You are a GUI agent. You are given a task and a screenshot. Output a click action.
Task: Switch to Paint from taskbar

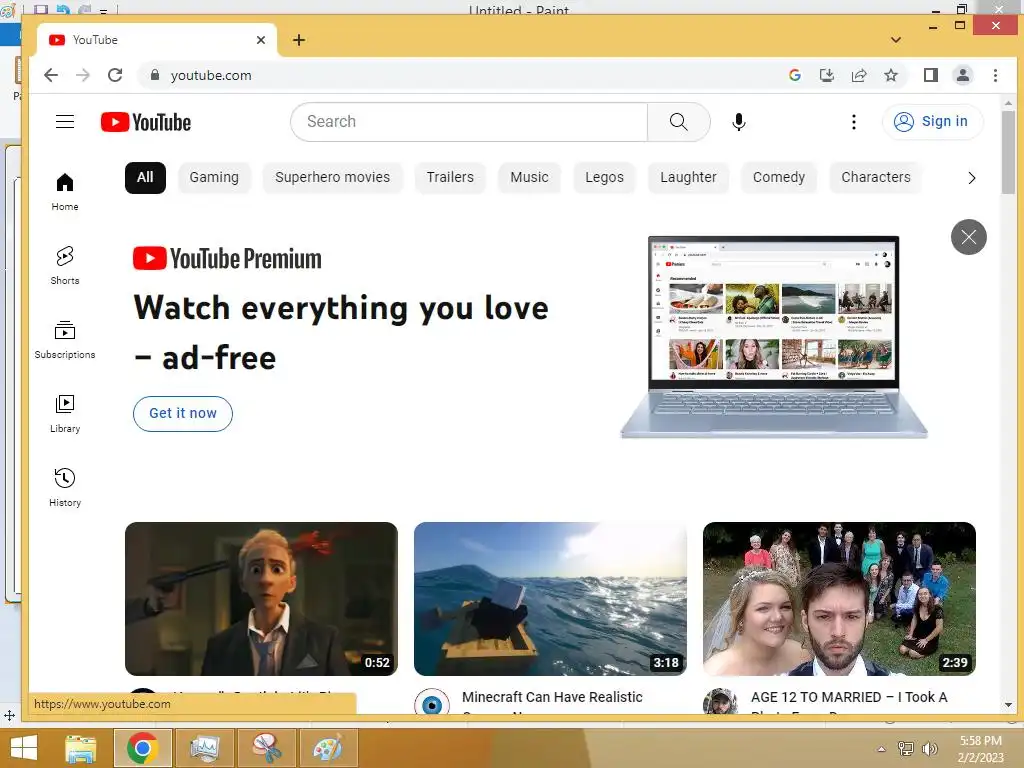[328, 748]
